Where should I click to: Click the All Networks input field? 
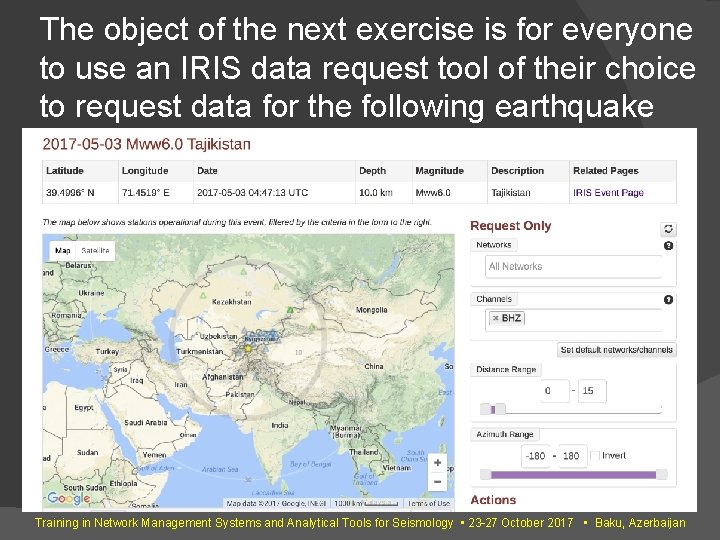(573, 266)
